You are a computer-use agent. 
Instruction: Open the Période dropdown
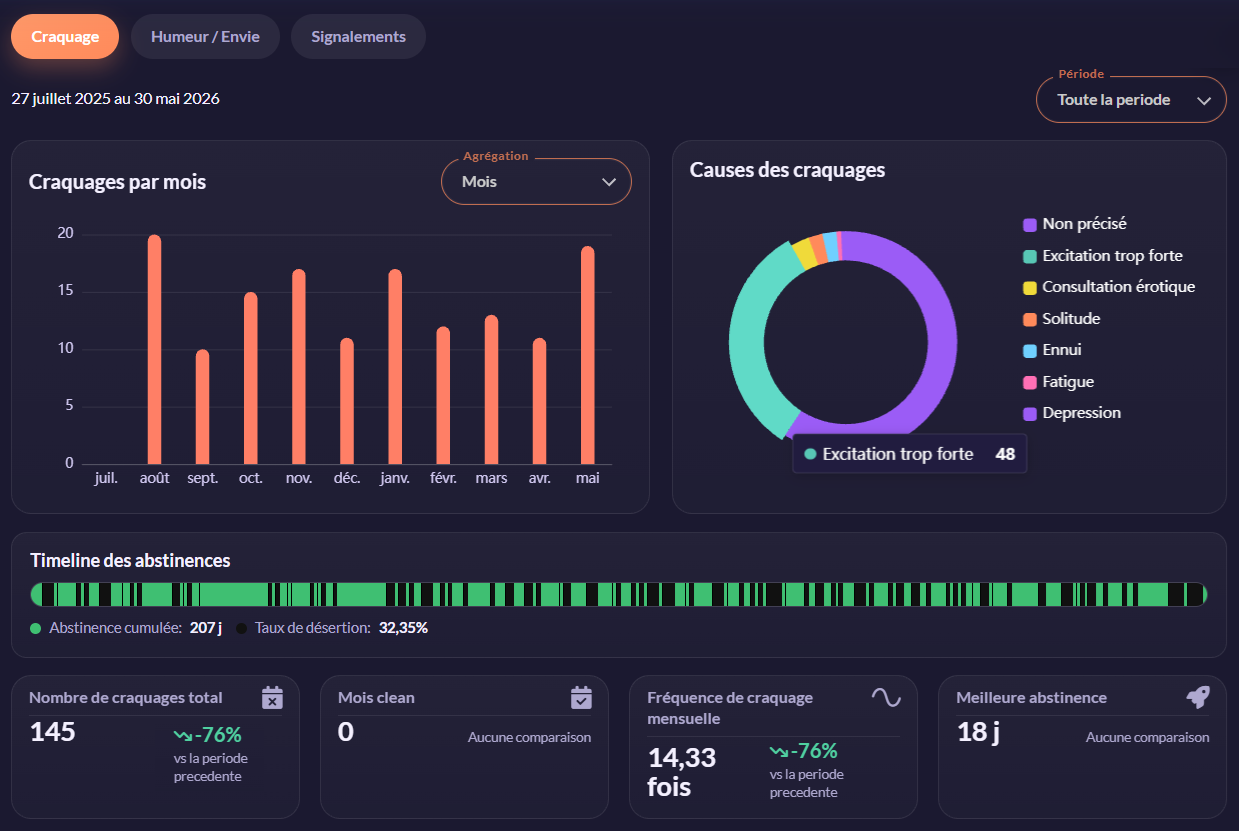tap(1131, 100)
